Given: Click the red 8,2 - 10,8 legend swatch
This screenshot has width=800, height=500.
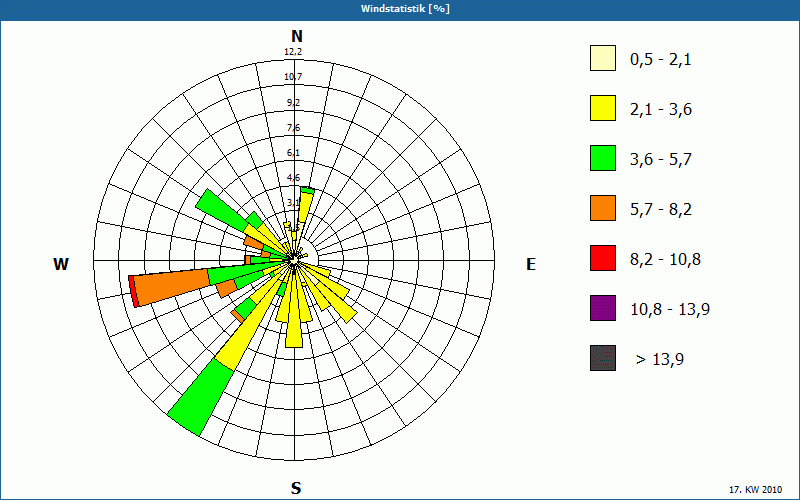Looking at the screenshot, I should [x=603, y=258].
